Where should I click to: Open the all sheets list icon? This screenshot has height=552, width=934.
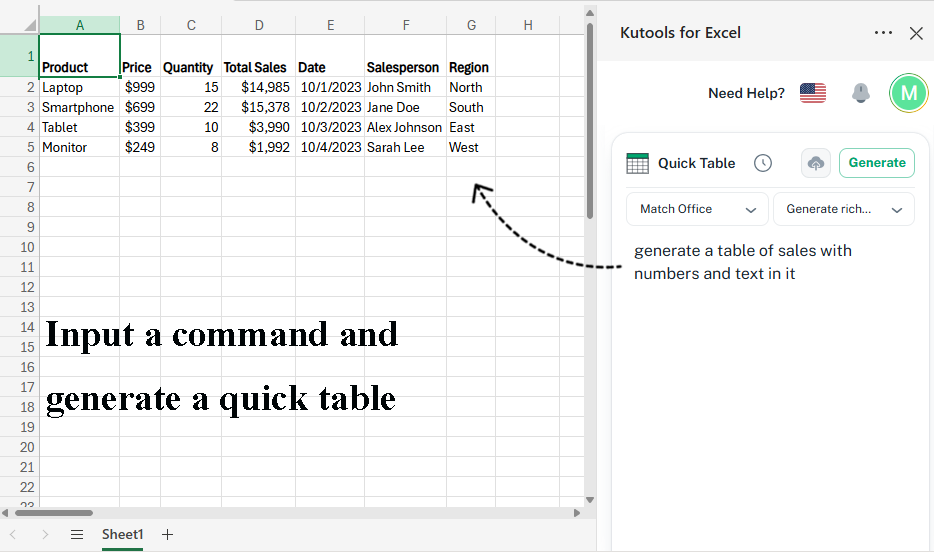coord(77,535)
